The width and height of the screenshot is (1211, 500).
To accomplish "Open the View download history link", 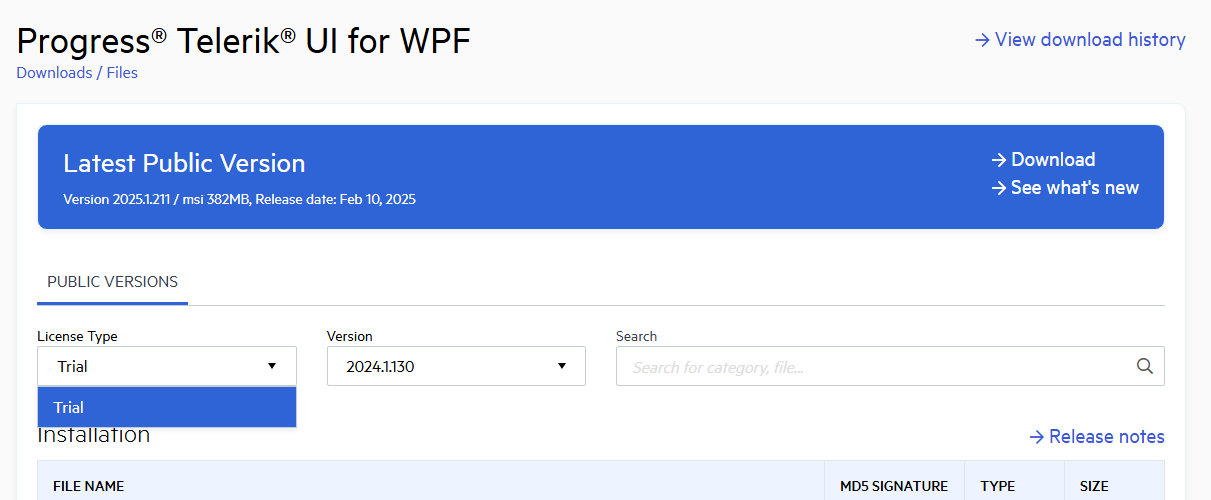I will tap(1090, 40).
